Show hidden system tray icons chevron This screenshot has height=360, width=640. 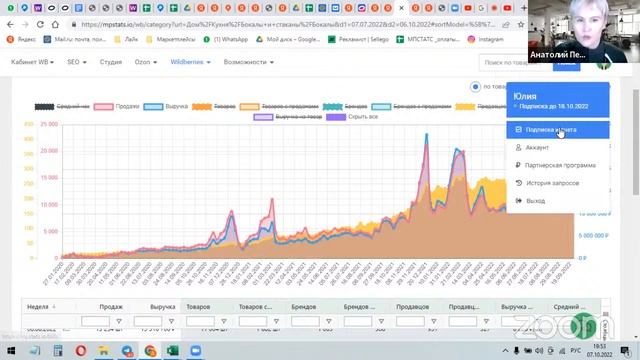click(505, 351)
